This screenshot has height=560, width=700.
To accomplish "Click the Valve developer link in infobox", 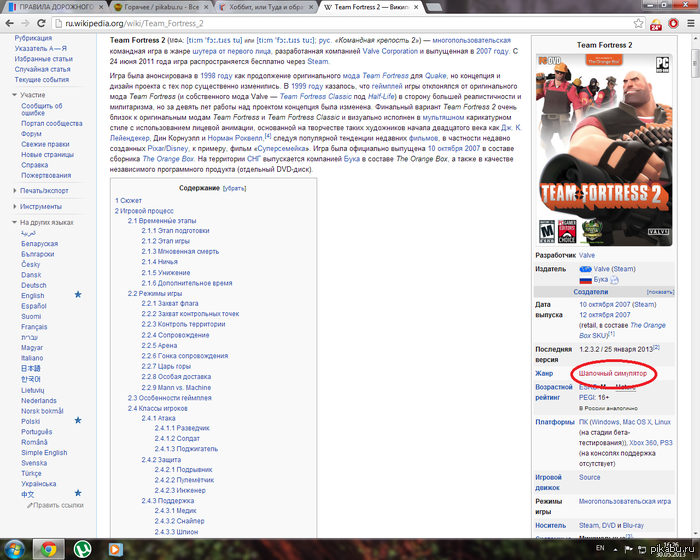I will point(587,255).
